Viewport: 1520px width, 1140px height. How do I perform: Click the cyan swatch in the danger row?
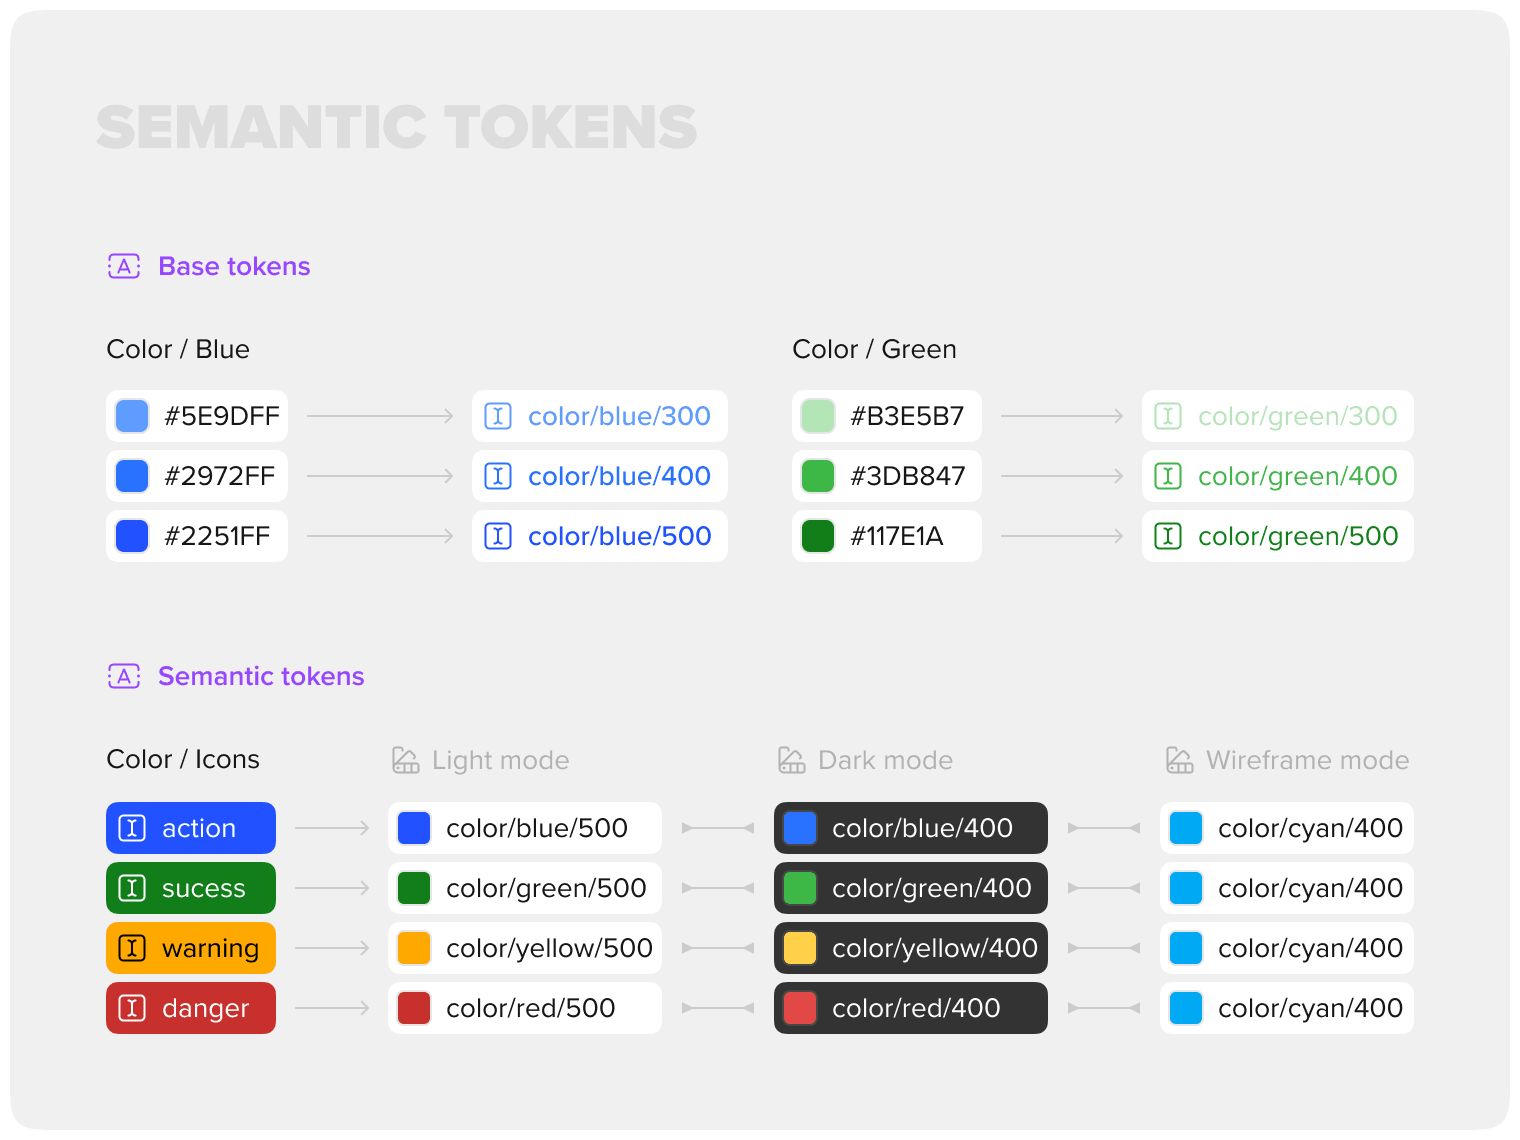tap(1186, 1008)
